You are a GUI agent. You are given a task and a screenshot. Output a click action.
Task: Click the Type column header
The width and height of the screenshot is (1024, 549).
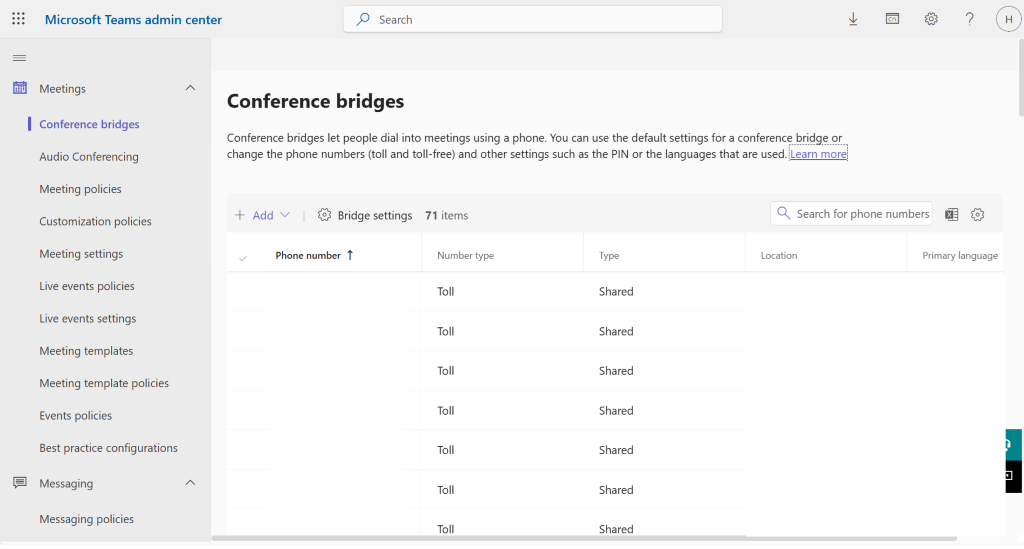(609, 255)
